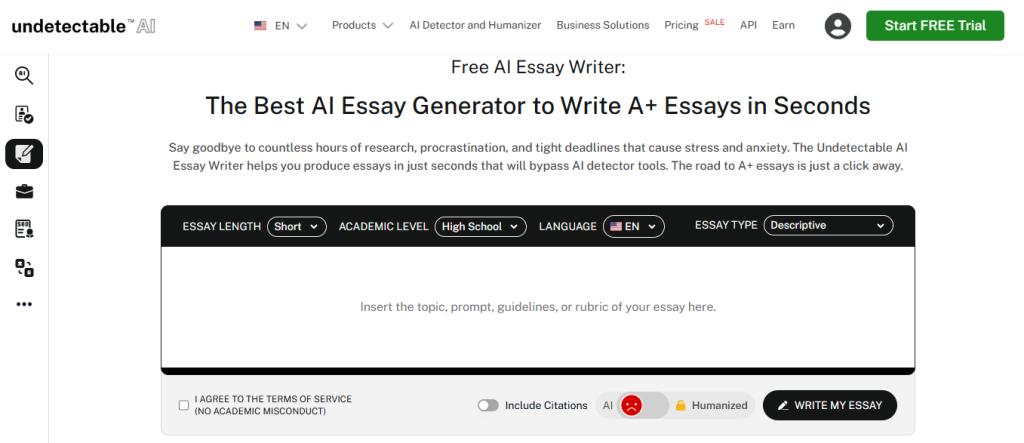Tick the Terms of Service agreement checkbox
The height and width of the screenshot is (443, 1024).
tap(184, 405)
